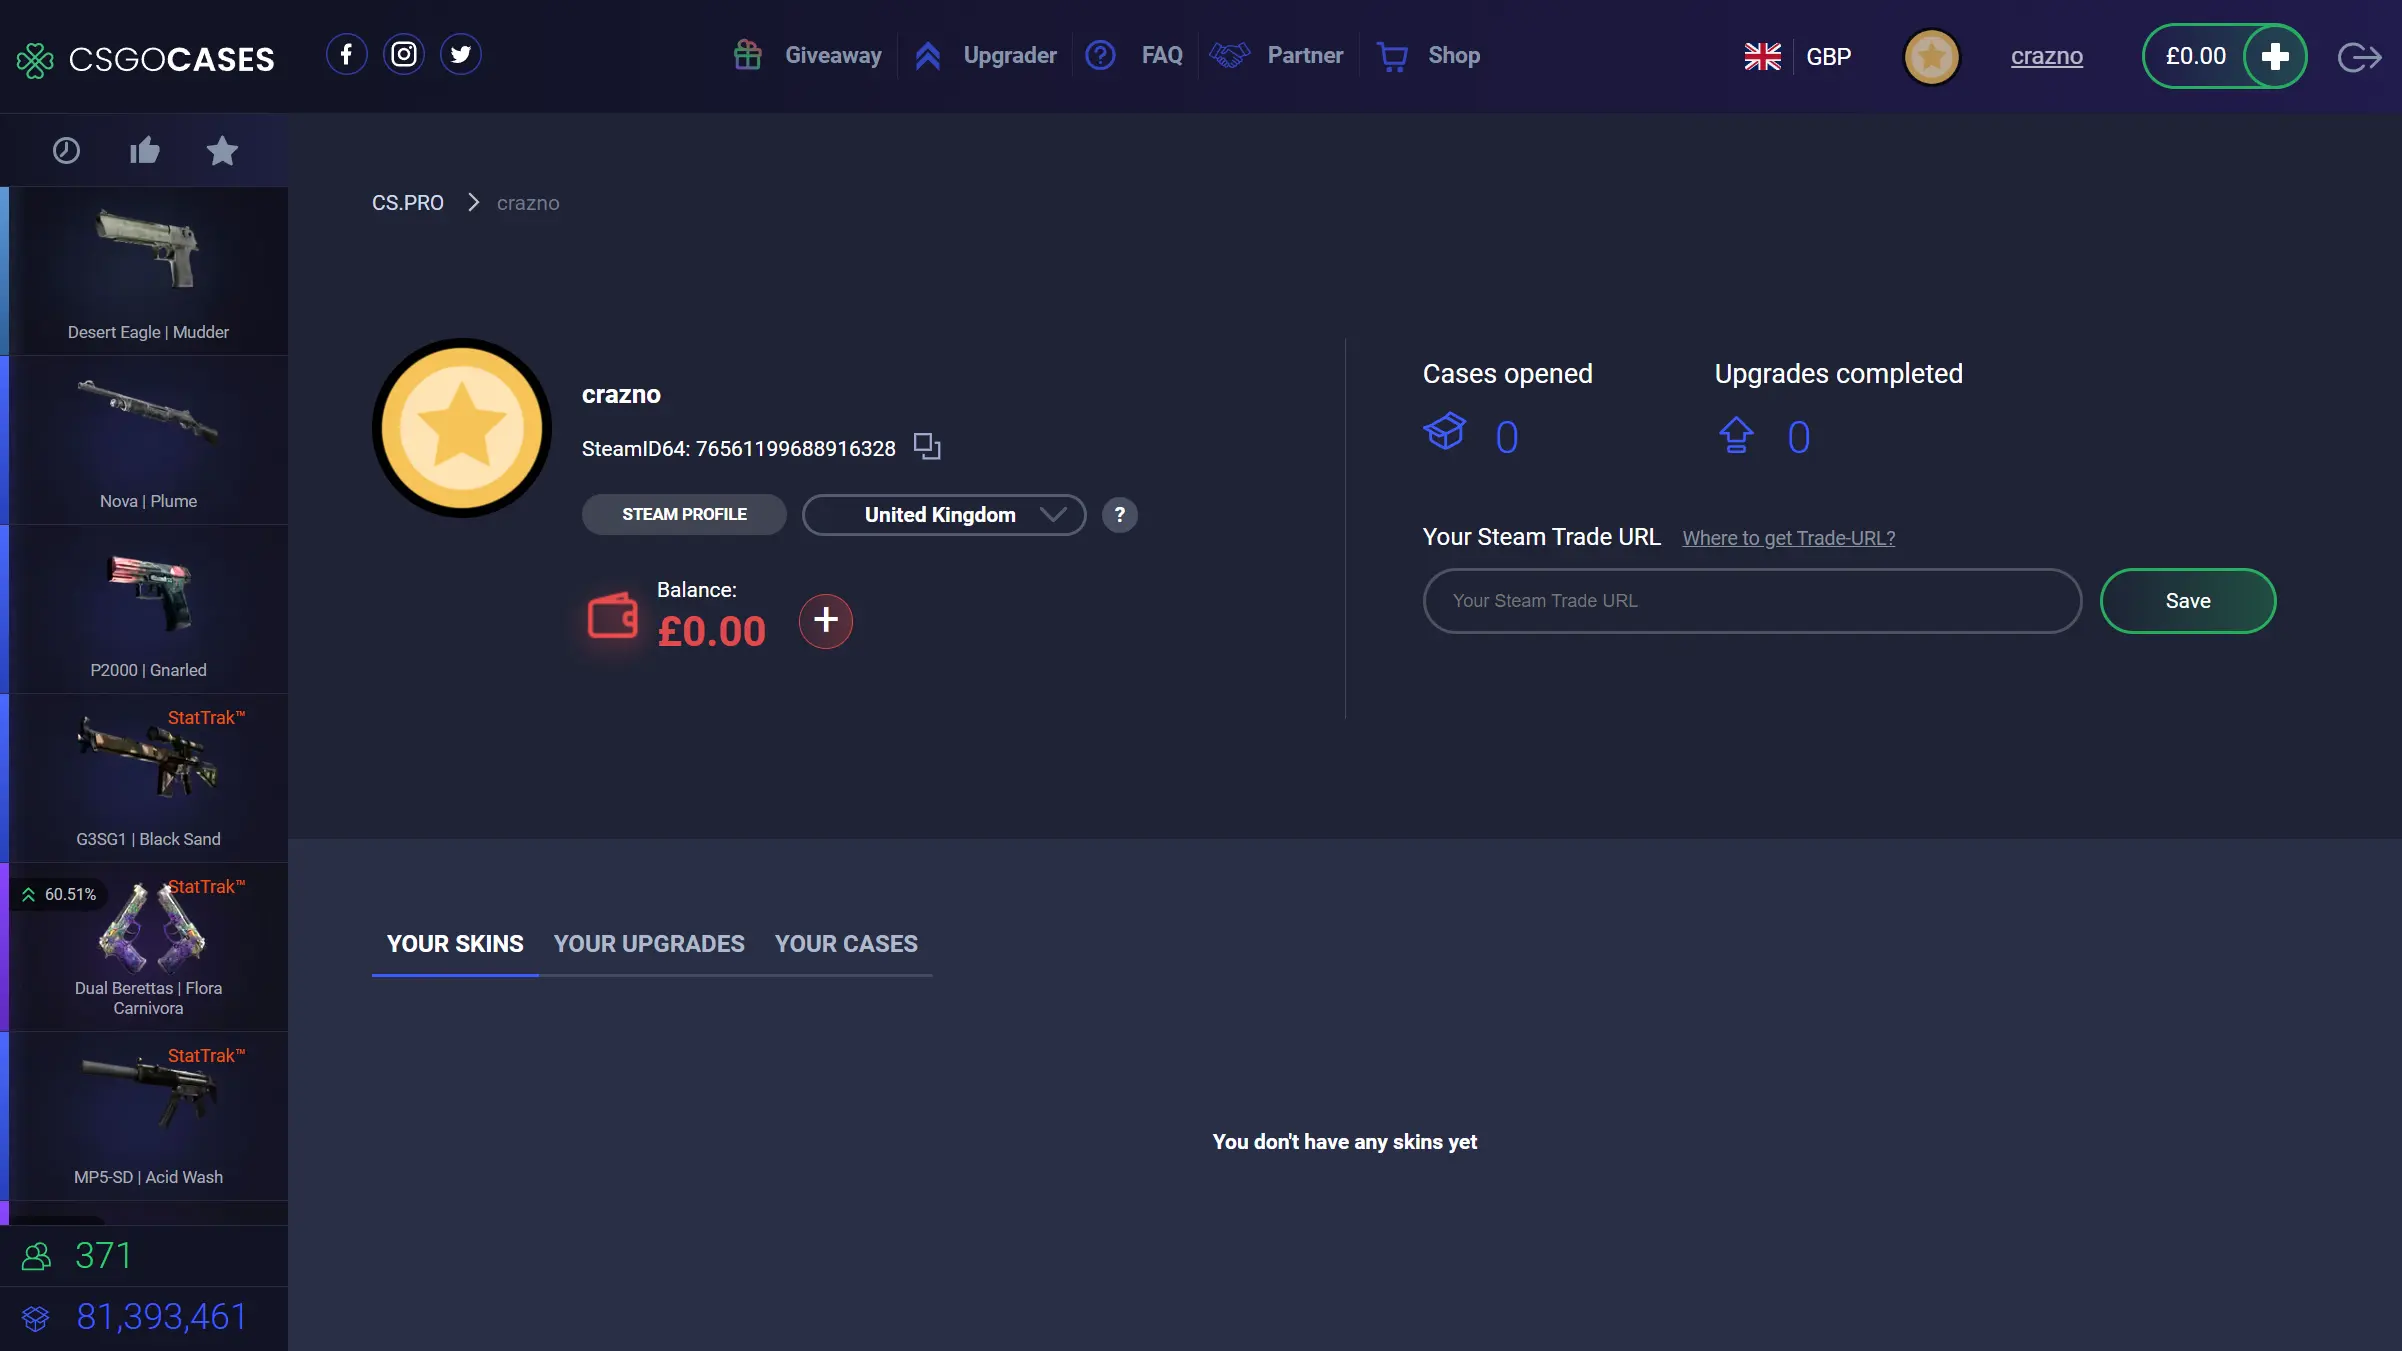Click the Giveaway gift icon
The height and width of the screenshot is (1351, 2402).
click(x=748, y=55)
